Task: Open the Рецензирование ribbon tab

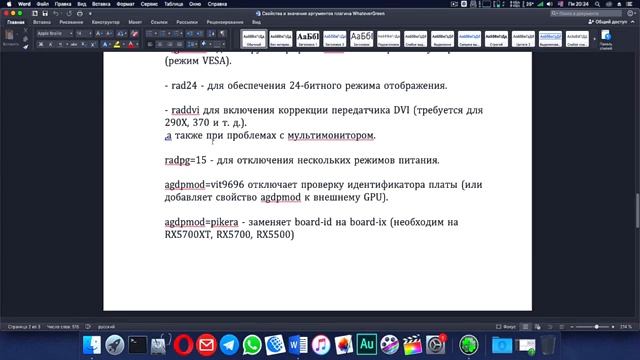Action: click(x=224, y=22)
